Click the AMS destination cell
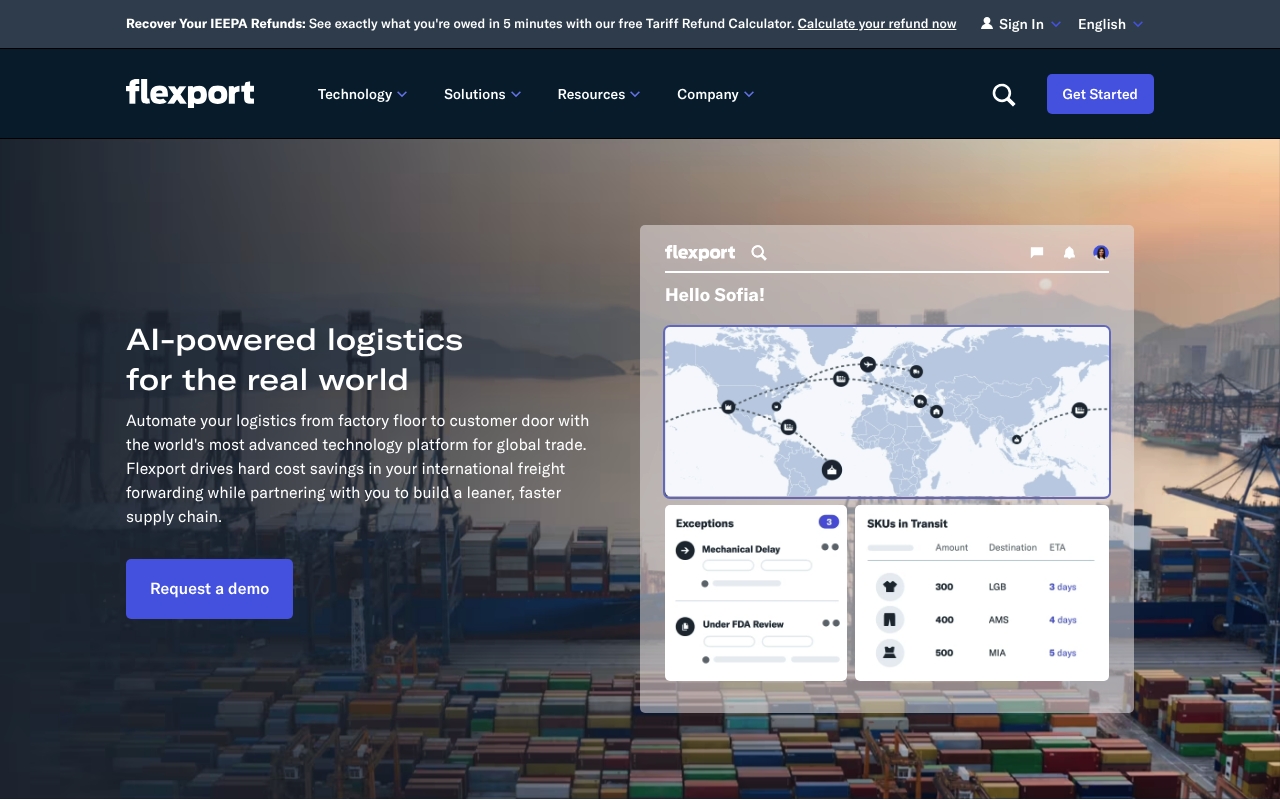The width and height of the screenshot is (1280, 800). pyautogui.click(x=999, y=620)
